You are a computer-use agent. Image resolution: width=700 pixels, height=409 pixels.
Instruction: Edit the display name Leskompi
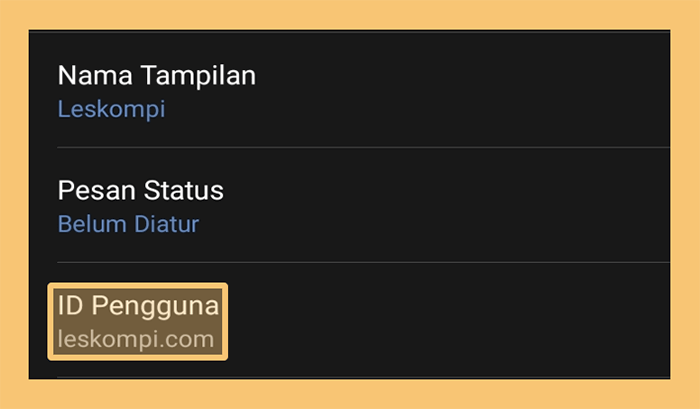click(x=112, y=109)
